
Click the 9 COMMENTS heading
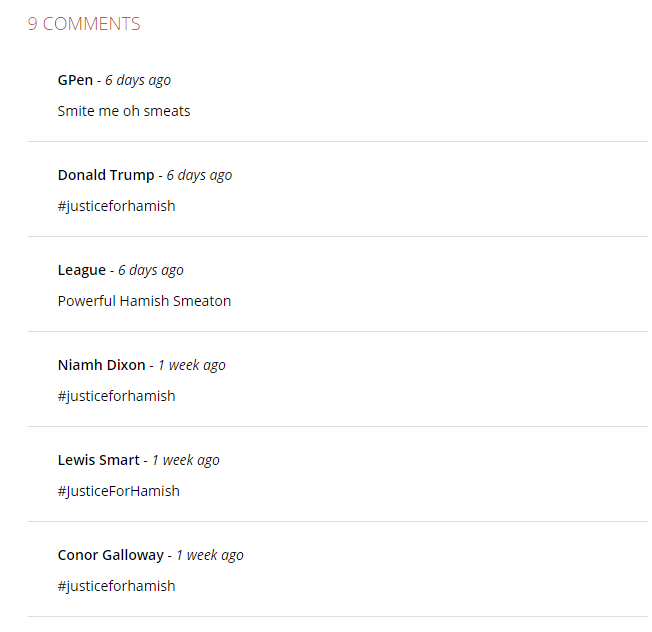(84, 24)
